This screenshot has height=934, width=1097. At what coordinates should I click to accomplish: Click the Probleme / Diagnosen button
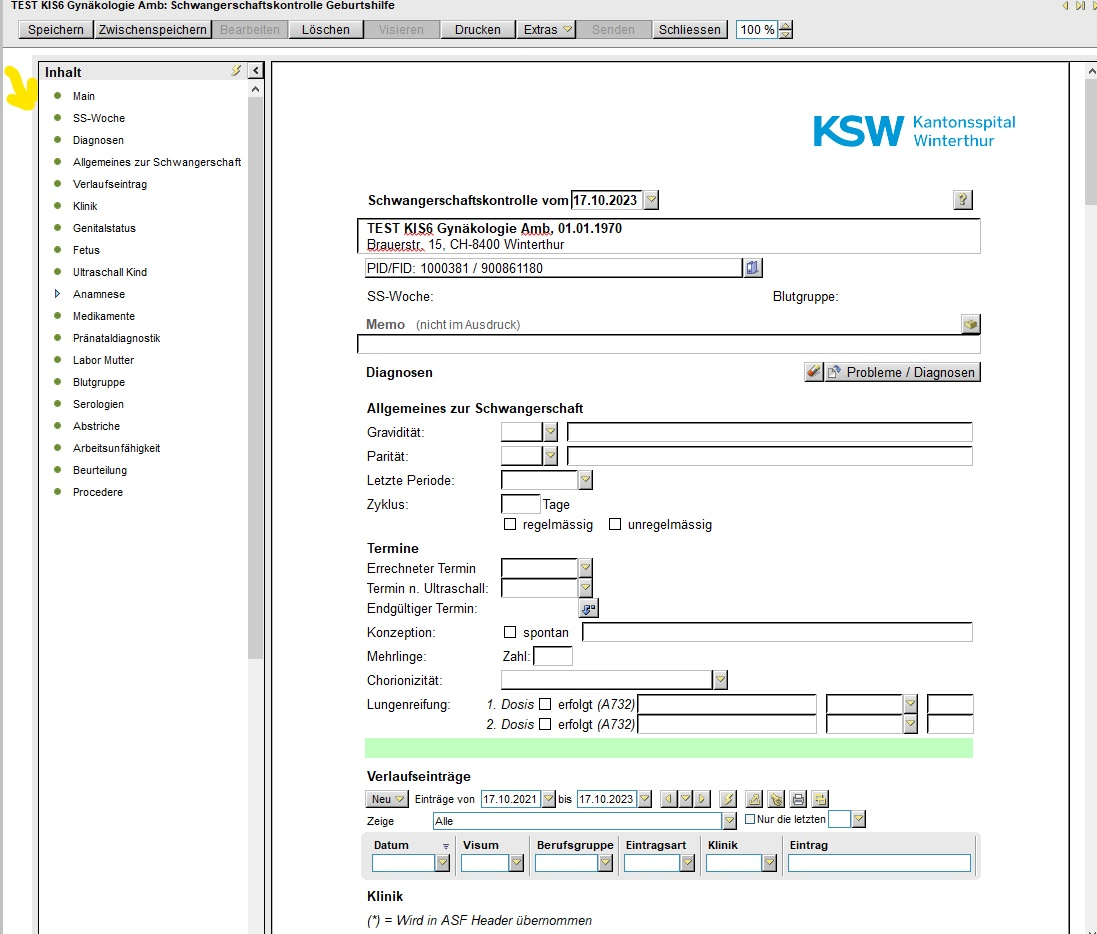[x=902, y=372]
